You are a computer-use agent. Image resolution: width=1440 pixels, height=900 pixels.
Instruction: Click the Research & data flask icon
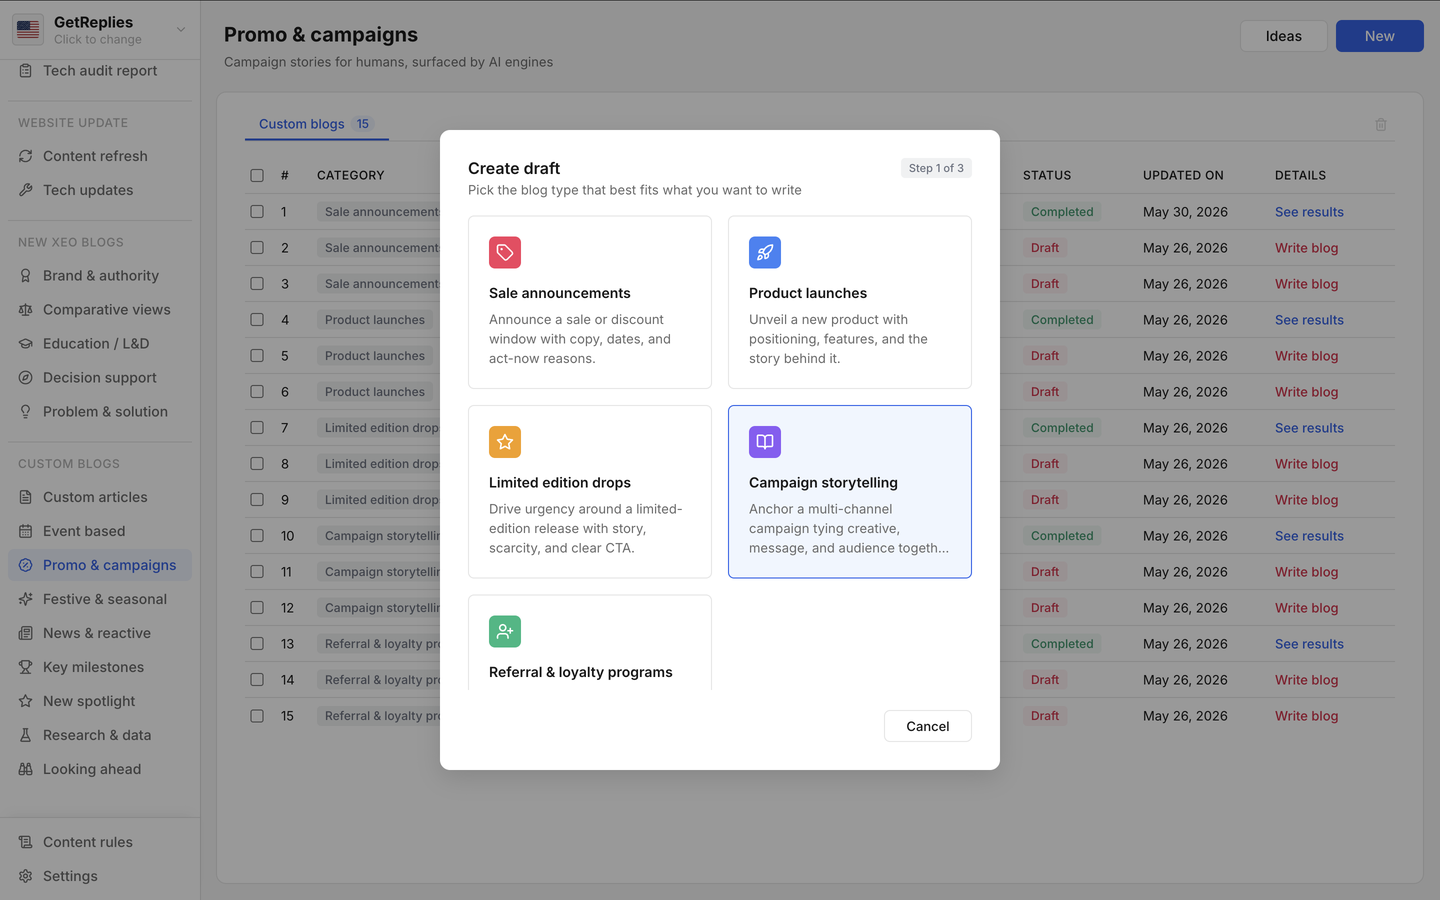point(26,735)
